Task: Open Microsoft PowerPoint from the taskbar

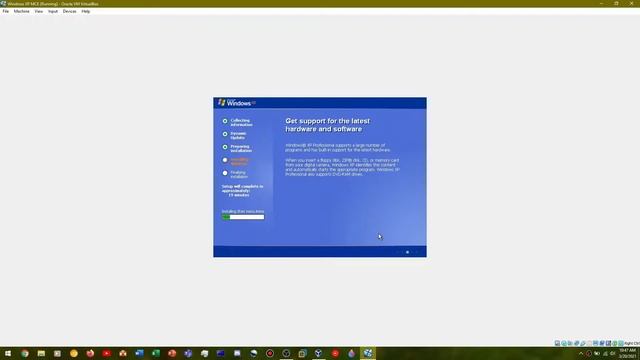Action: [172, 353]
